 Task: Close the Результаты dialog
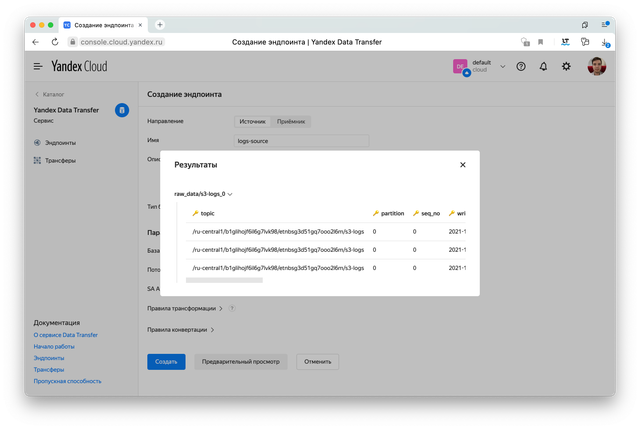[462, 164]
